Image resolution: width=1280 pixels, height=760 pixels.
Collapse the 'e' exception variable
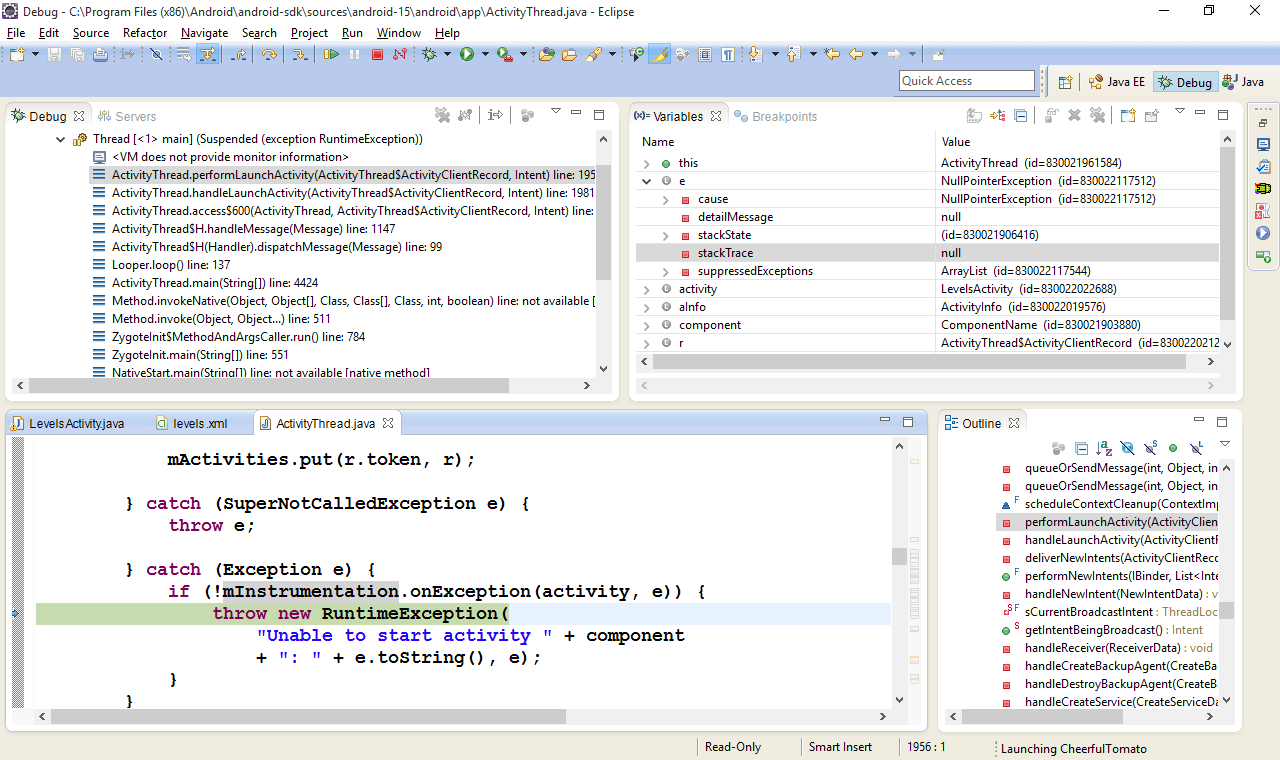647,181
